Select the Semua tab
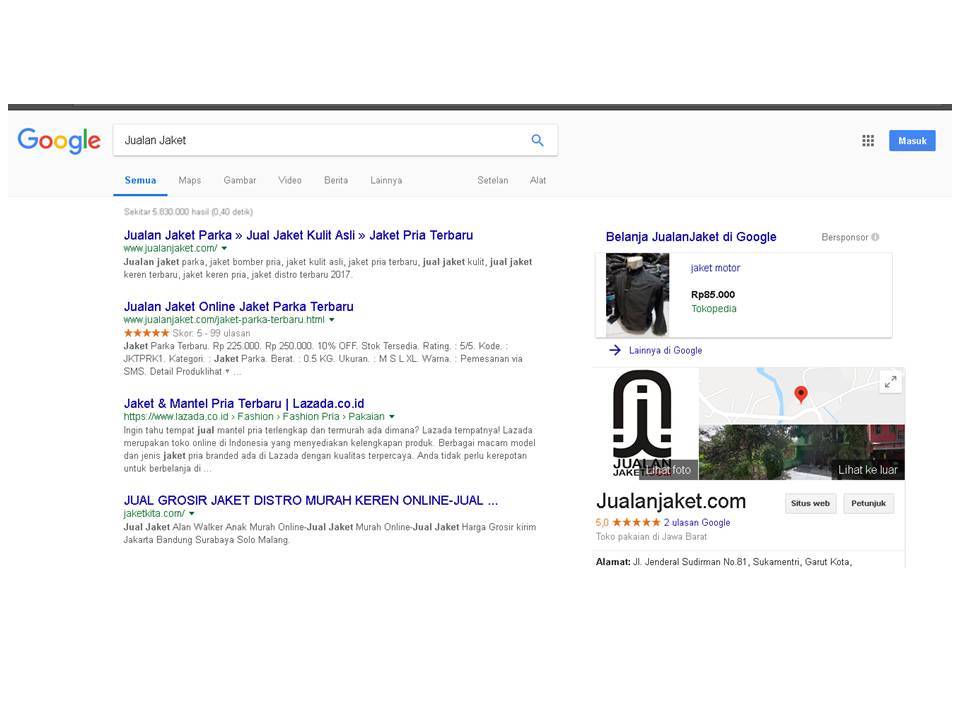 (x=140, y=180)
